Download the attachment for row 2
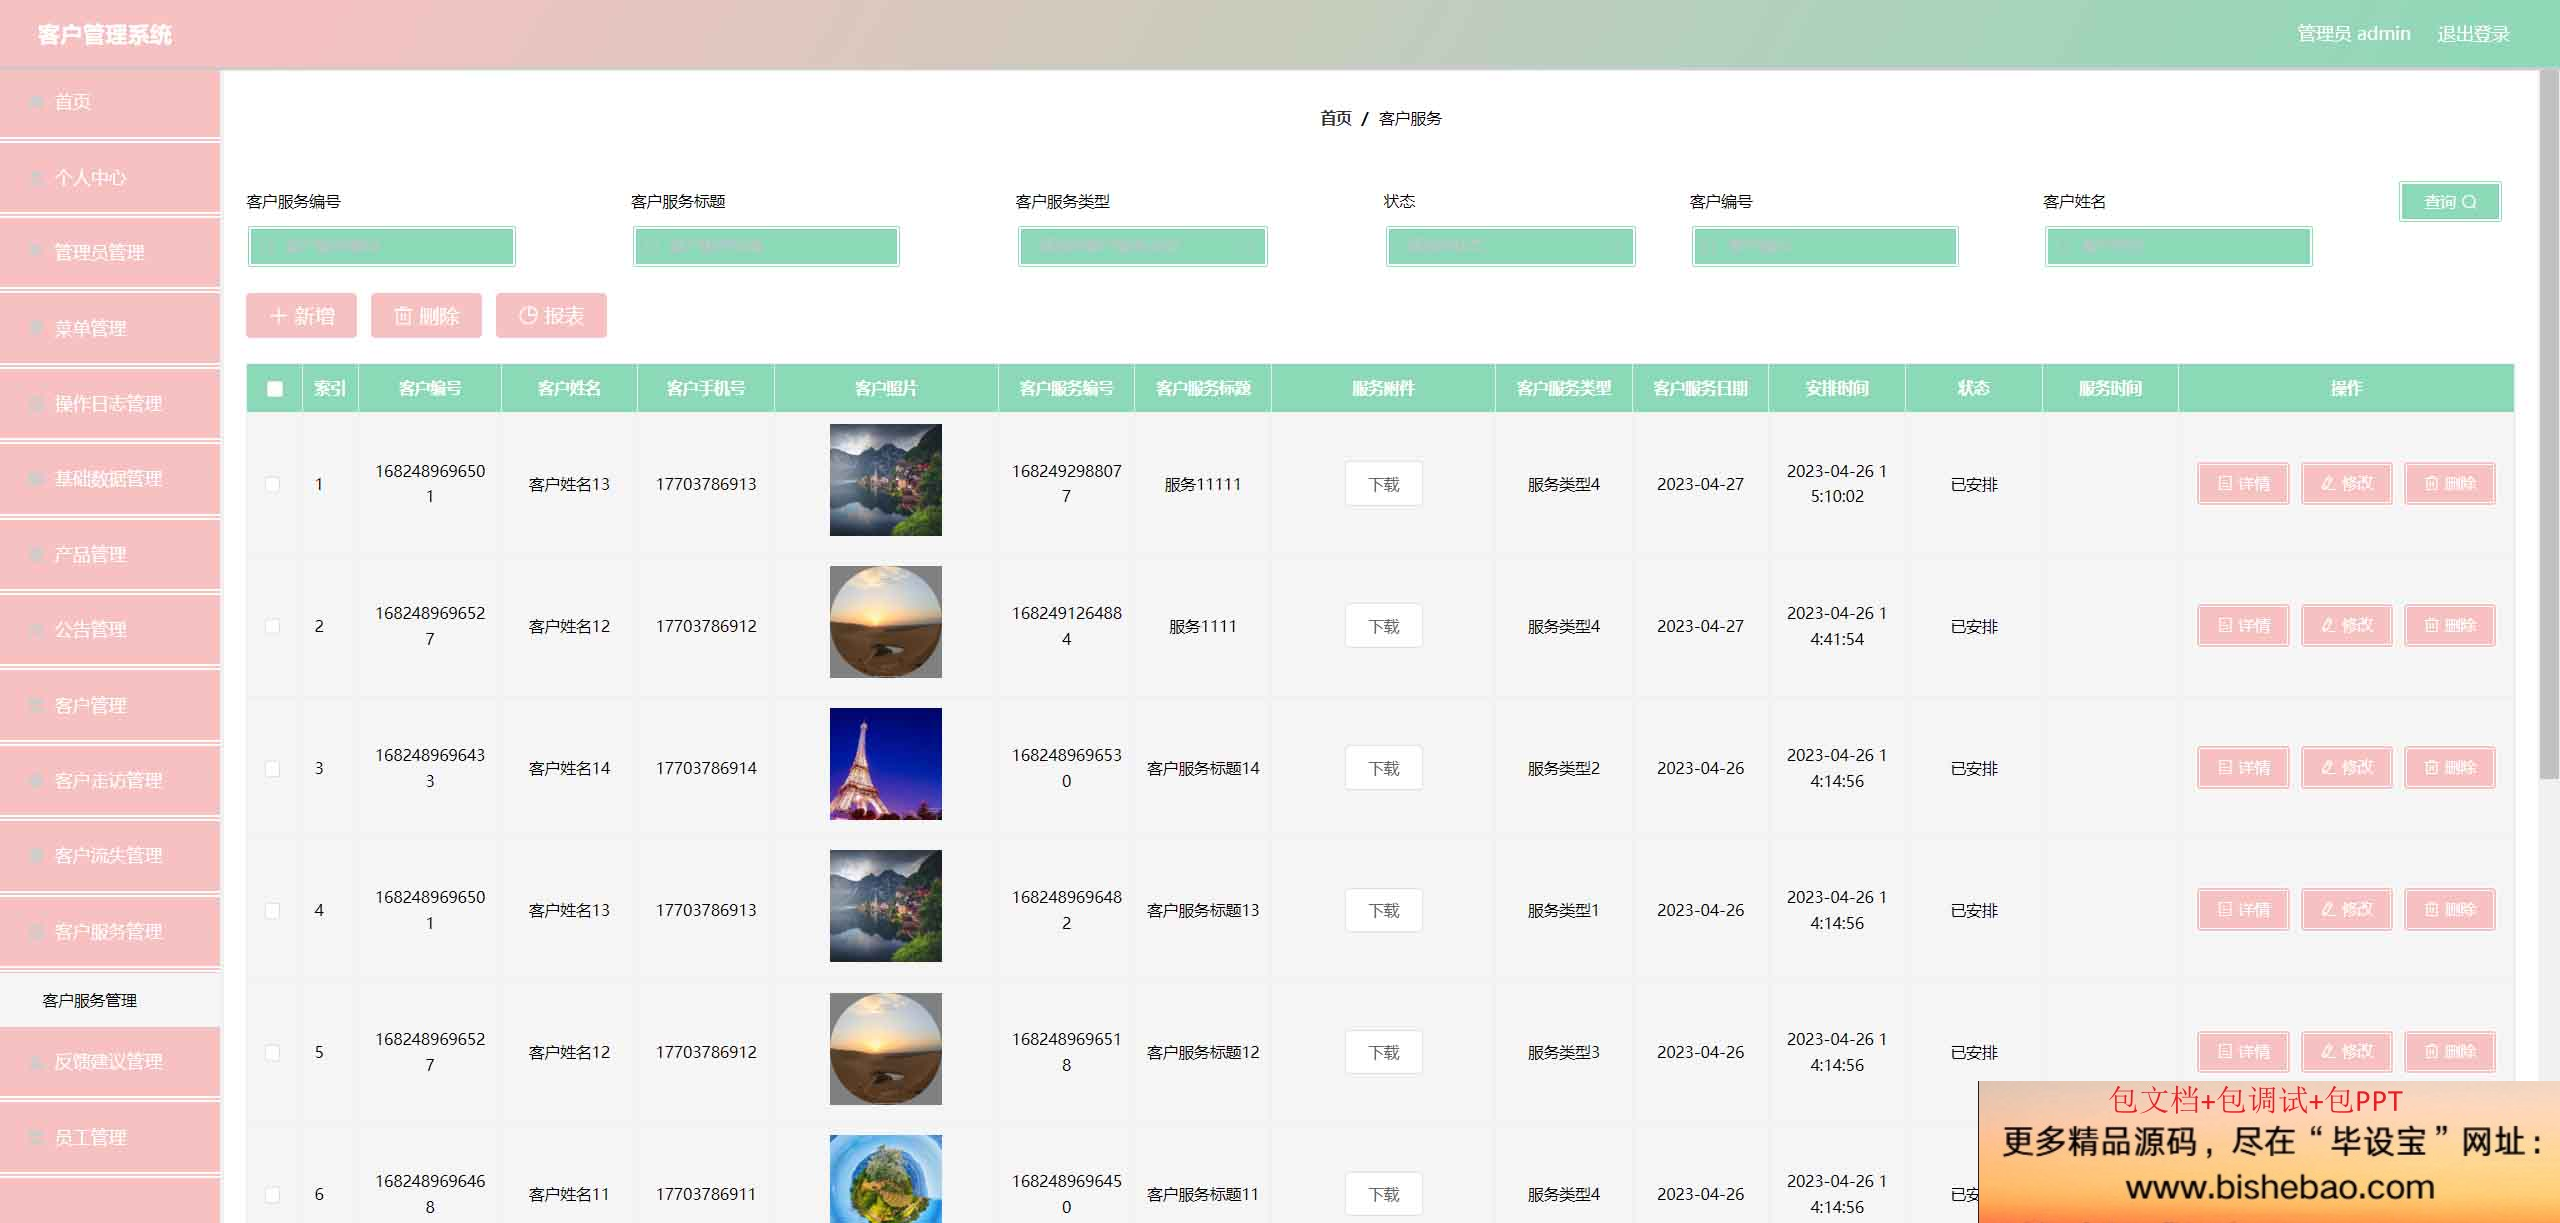 tap(1383, 626)
